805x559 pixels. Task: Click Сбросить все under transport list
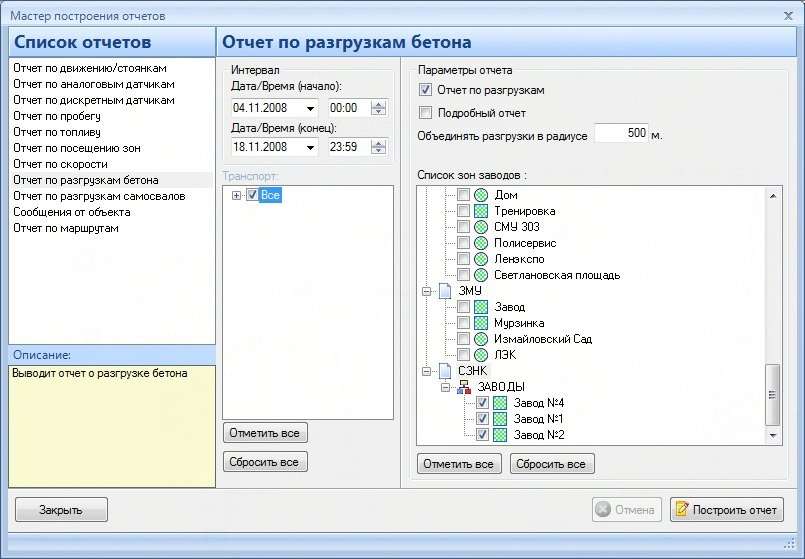click(265, 462)
